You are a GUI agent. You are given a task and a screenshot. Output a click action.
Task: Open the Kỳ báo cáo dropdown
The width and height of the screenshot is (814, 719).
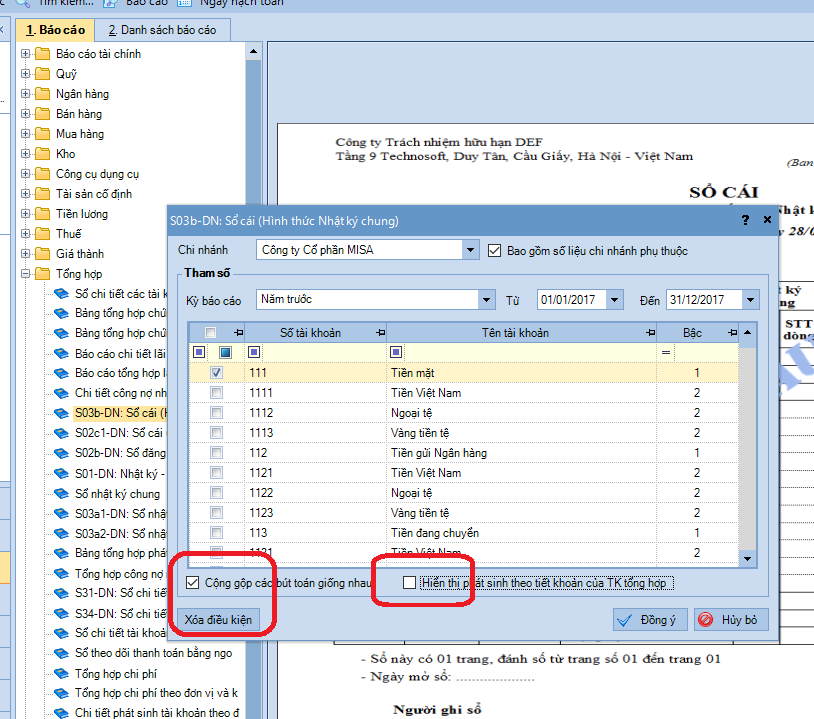486,300
